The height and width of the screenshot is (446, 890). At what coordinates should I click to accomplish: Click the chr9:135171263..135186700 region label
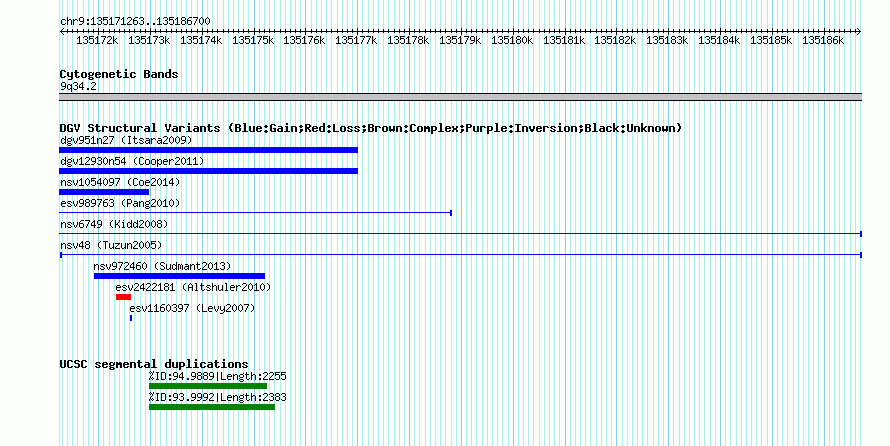click(x=135, y=21)
